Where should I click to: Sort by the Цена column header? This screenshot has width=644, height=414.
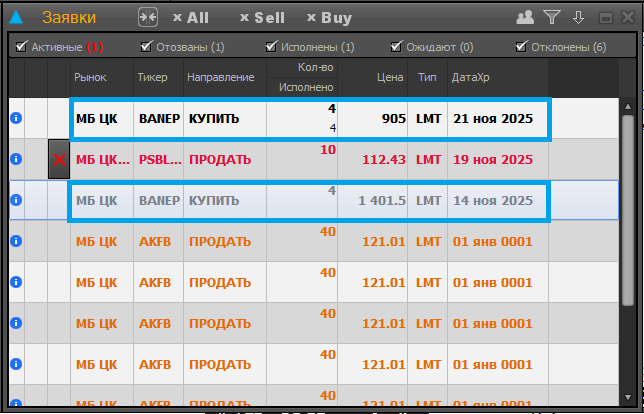coord(373,78)
